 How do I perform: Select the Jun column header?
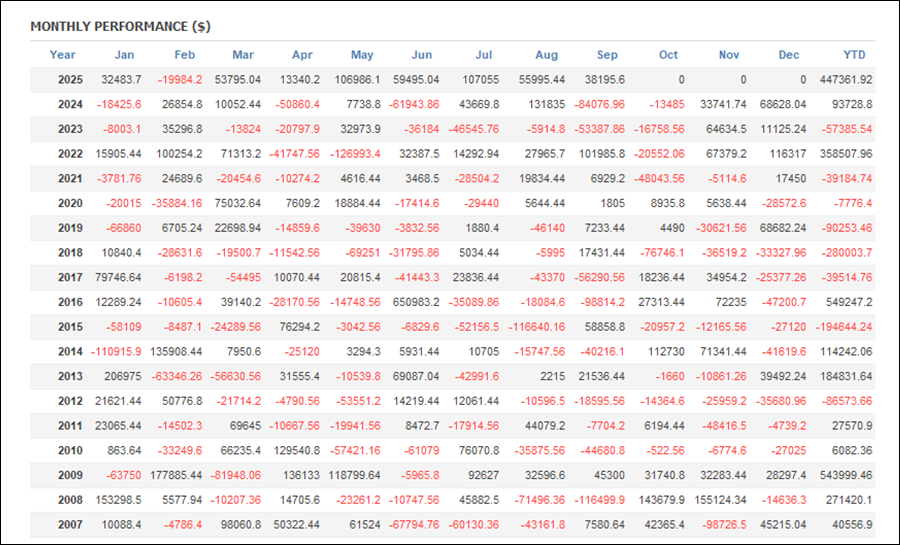tap(422, 55)
